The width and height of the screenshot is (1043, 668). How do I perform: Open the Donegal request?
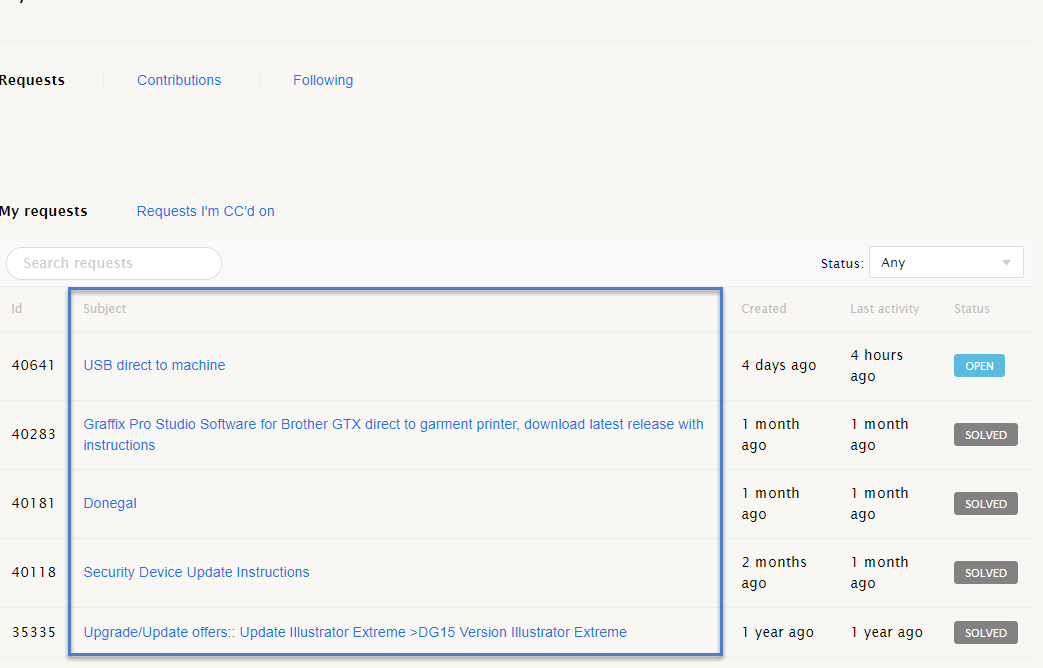coord(110,504)
